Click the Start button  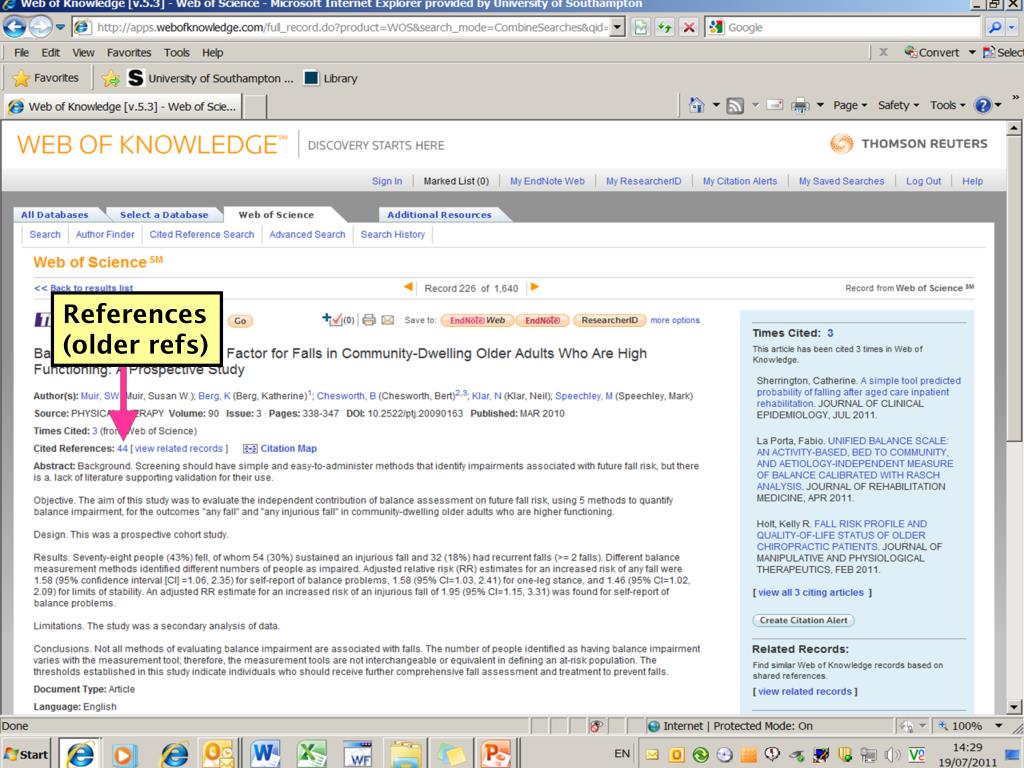[x=26, y=754]
